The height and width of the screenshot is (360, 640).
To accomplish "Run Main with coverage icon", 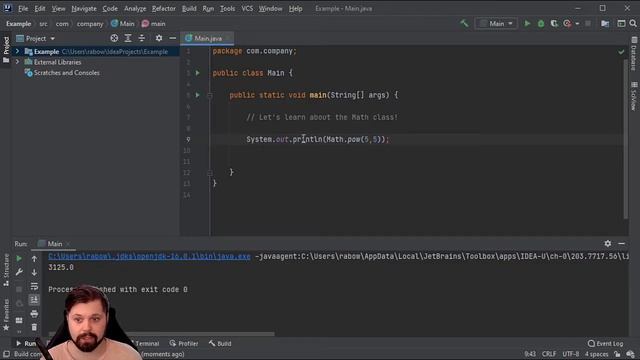I will point(554,24).
